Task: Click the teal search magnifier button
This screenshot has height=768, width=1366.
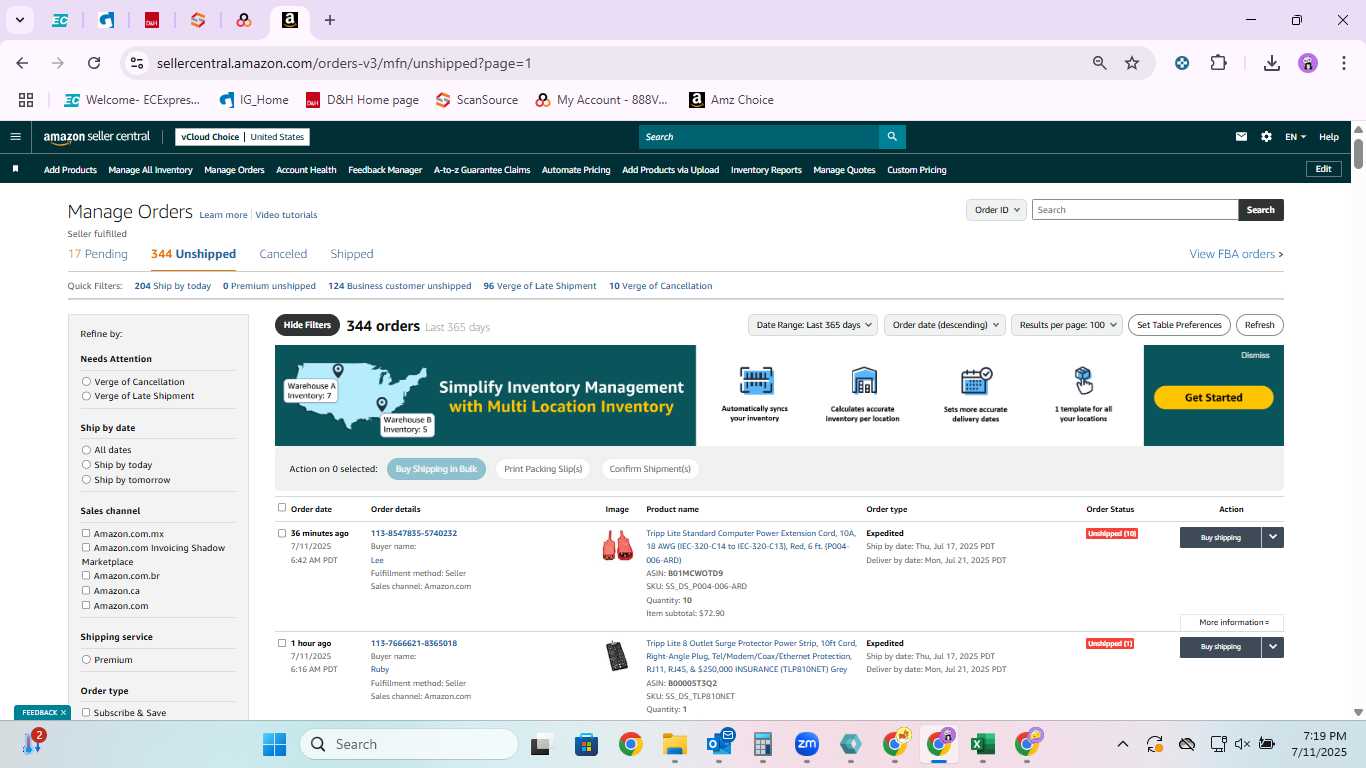Action: (892, 137)
